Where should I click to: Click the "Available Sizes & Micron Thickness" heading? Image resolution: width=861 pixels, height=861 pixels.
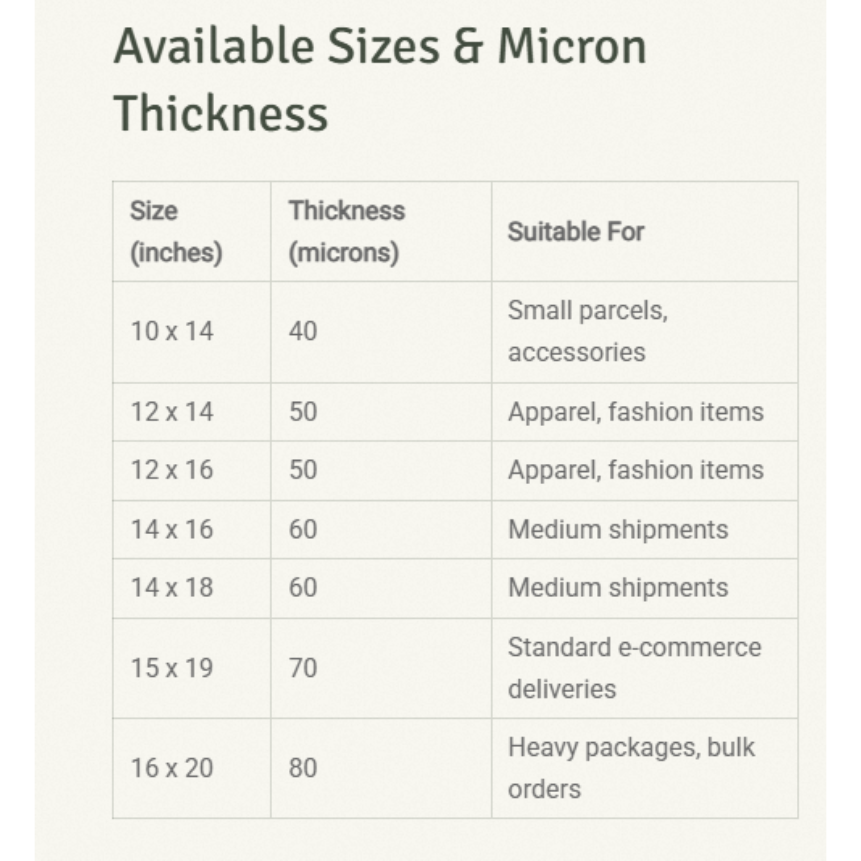[380, 79]
